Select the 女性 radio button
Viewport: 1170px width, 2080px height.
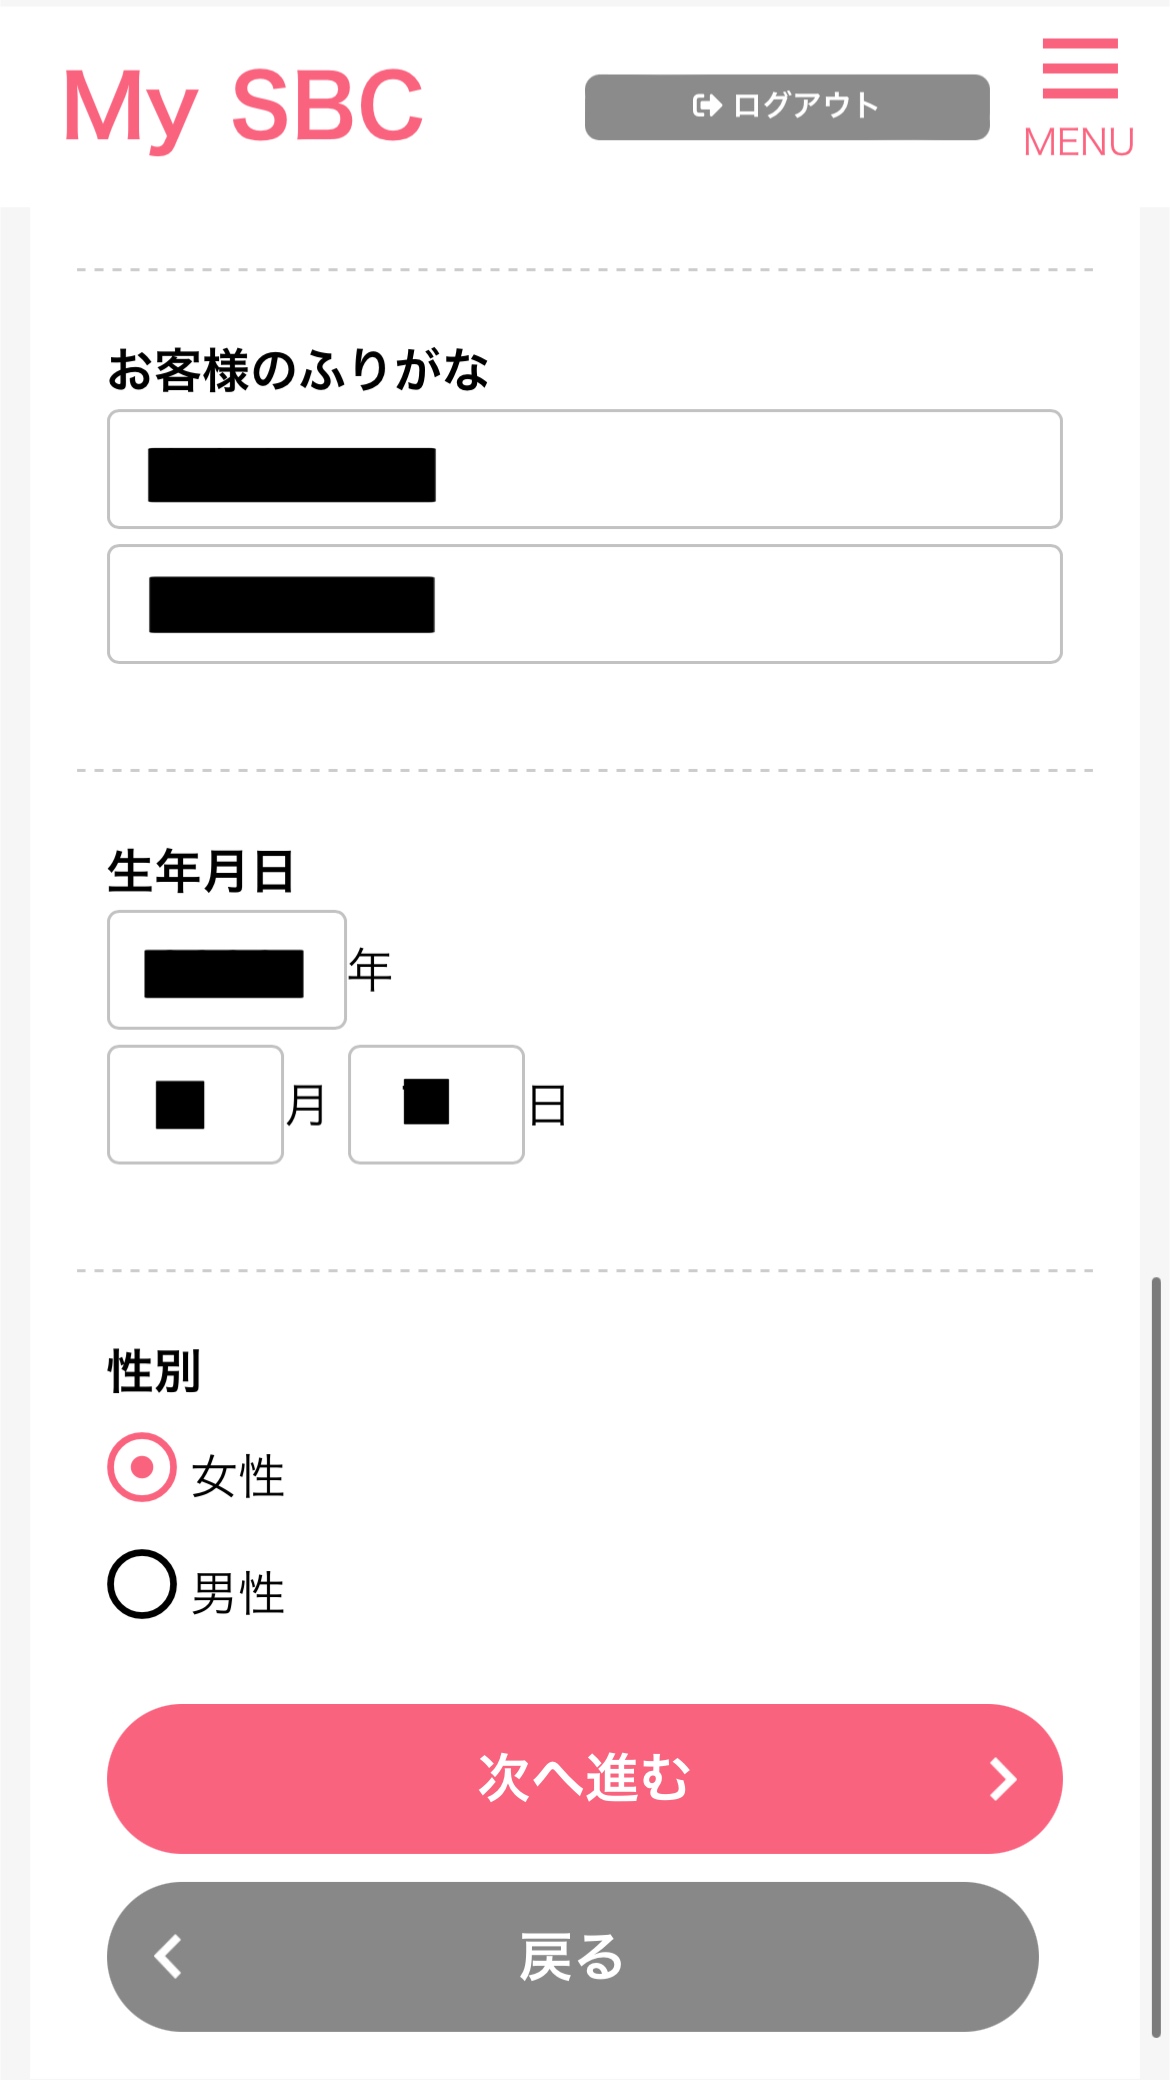point(142,1467)
